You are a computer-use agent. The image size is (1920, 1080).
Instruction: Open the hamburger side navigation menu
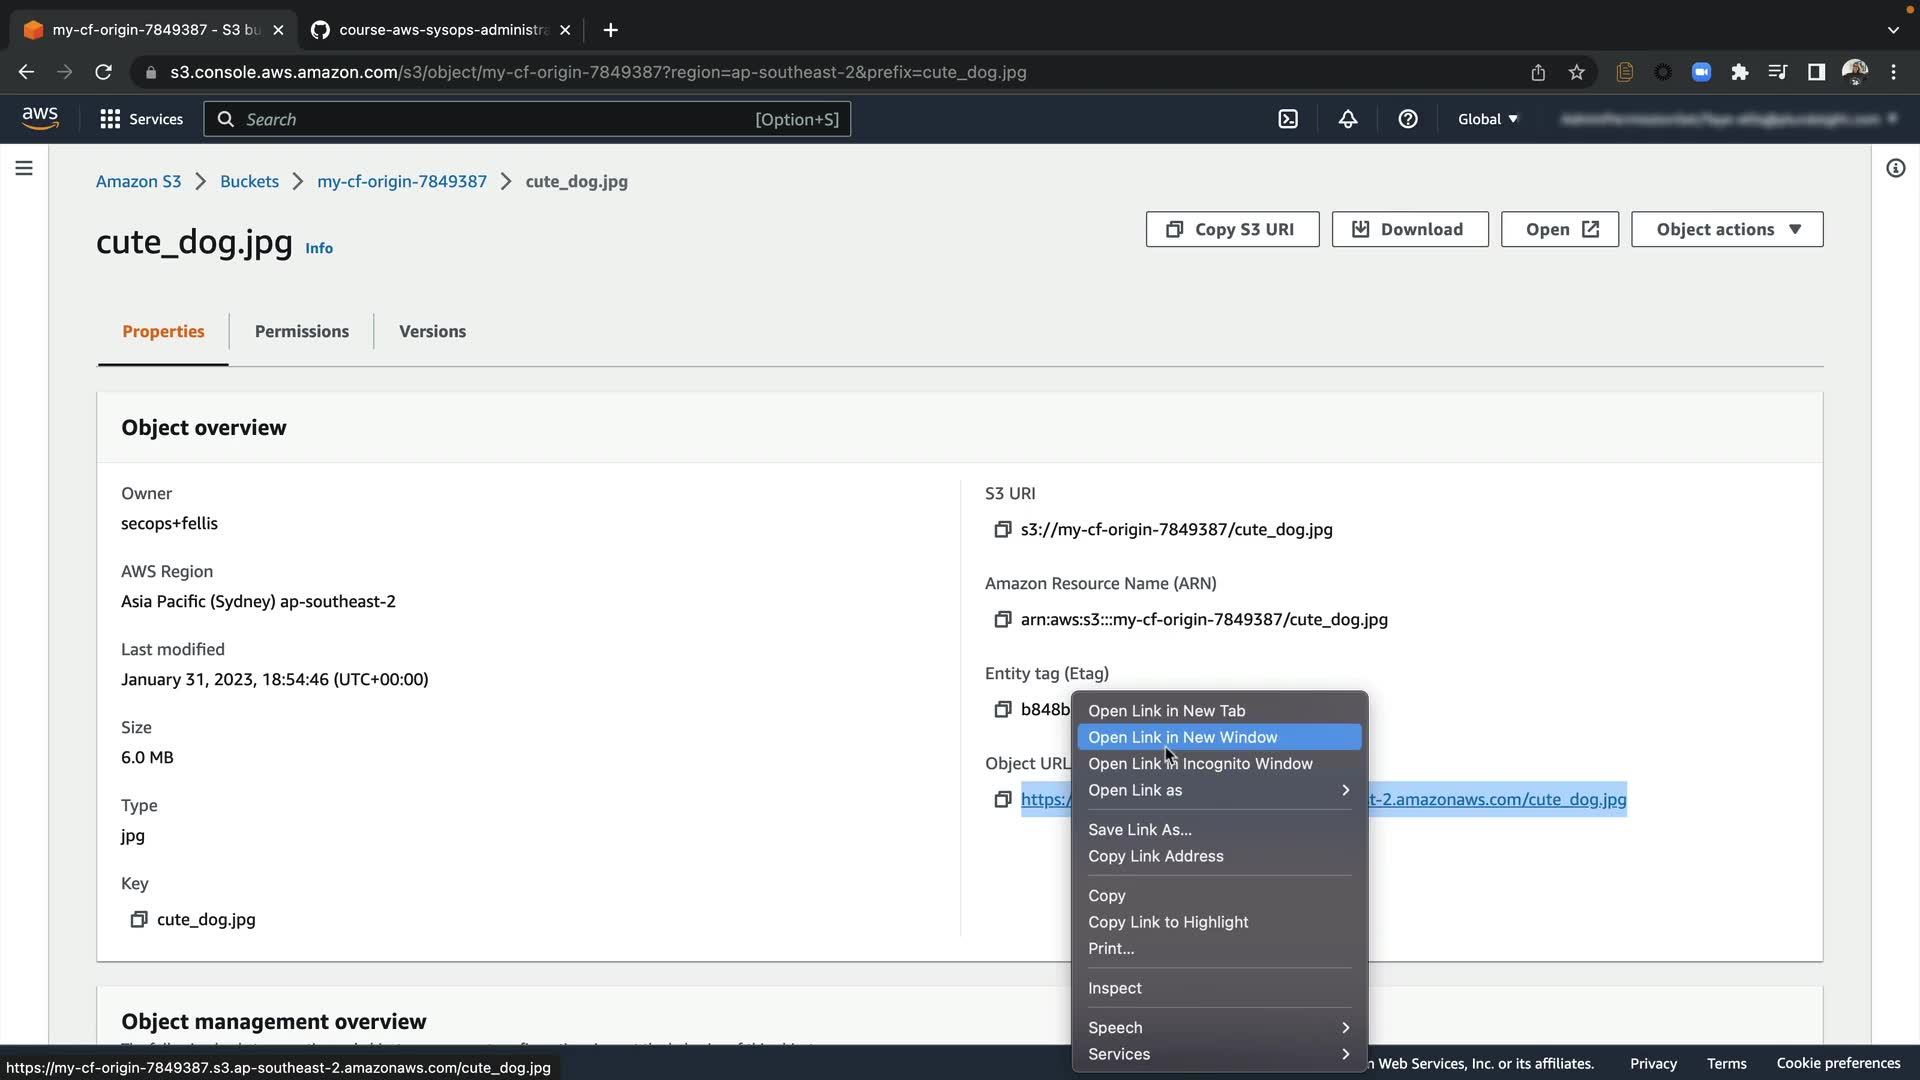pos(24,168)
